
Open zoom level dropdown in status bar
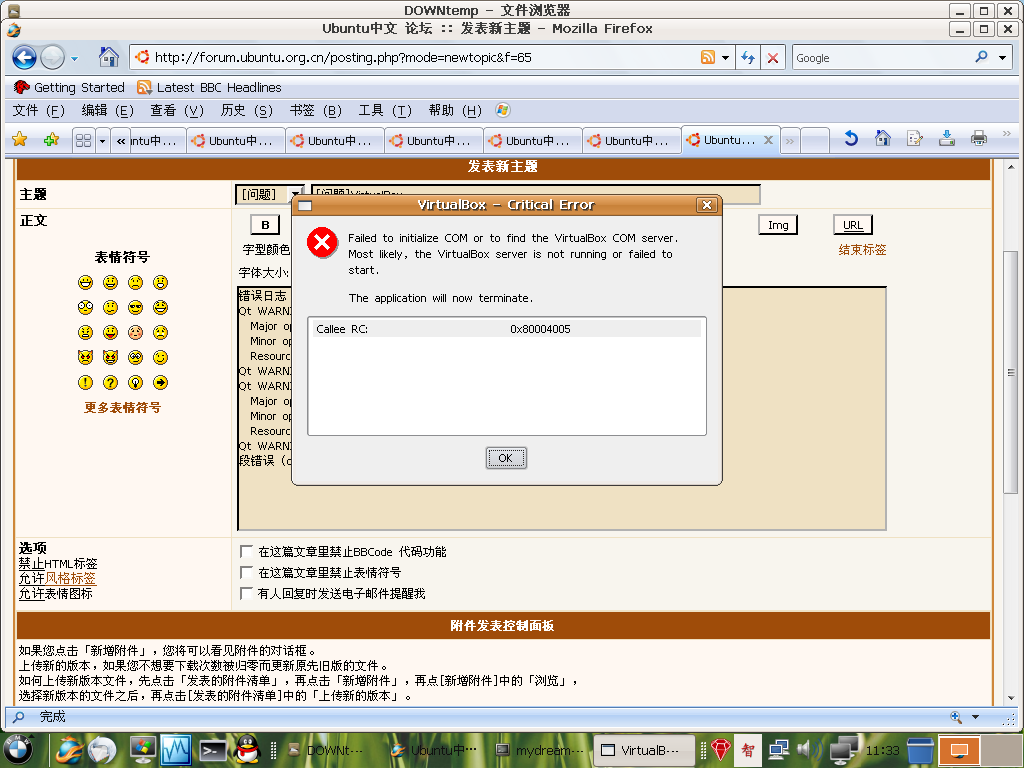(x=975, y=717)
